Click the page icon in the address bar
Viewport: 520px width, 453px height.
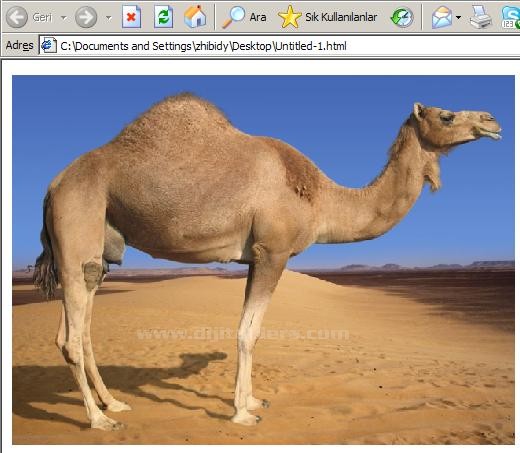48,45
